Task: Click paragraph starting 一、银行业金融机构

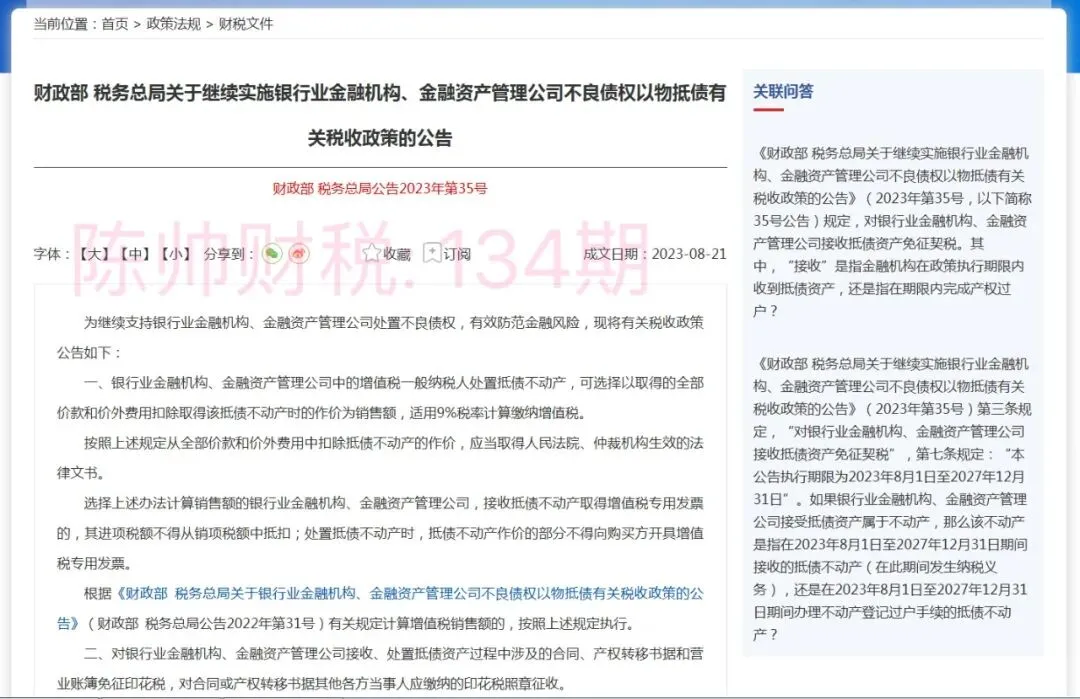Action: pyautogui.click(x=380, y=397)
